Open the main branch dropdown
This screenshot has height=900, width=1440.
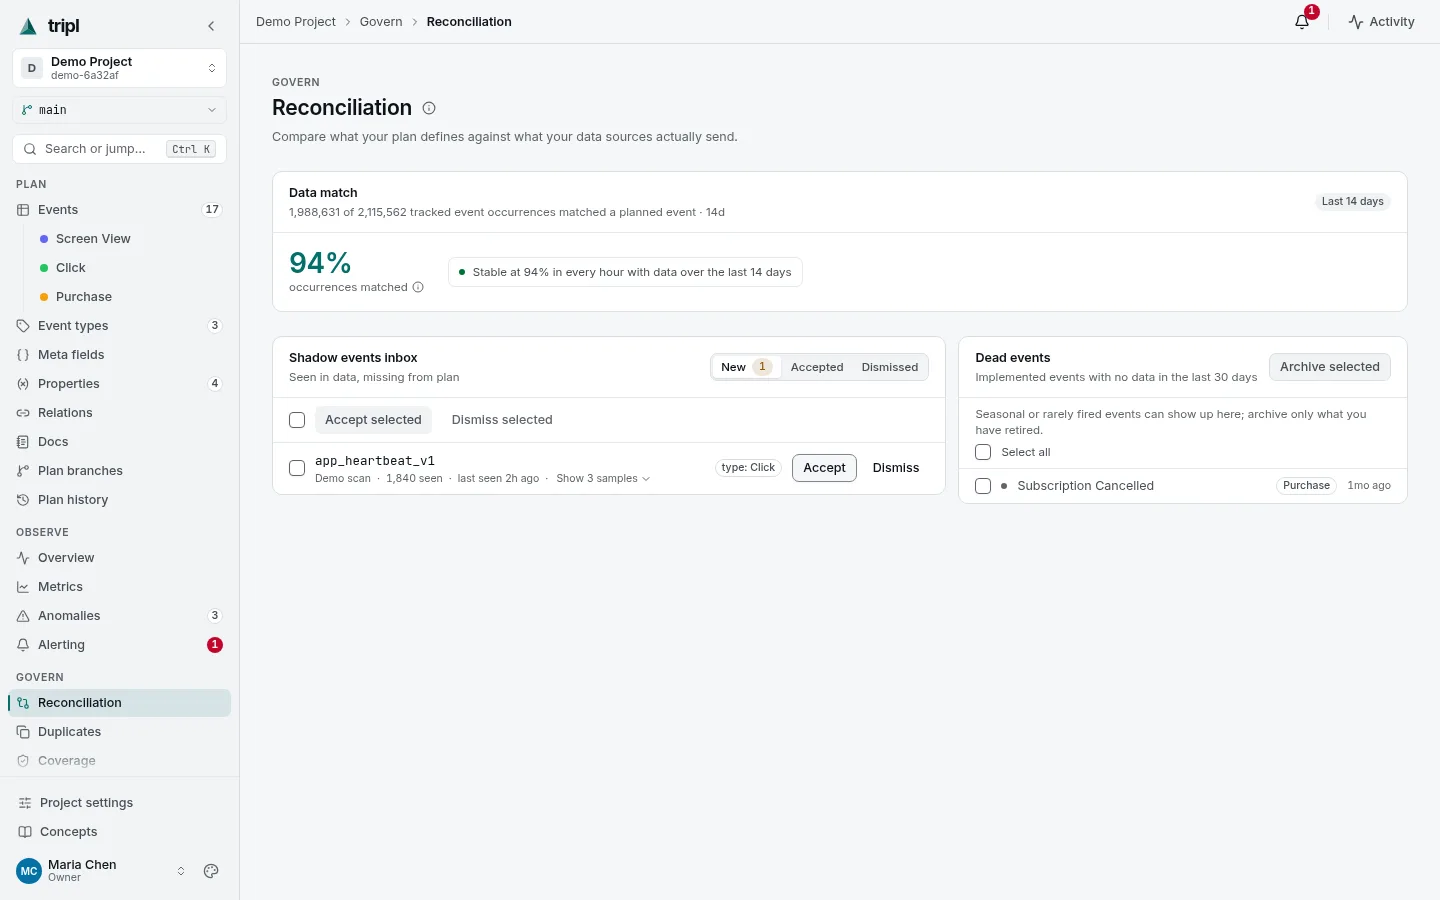coord(120,110)
